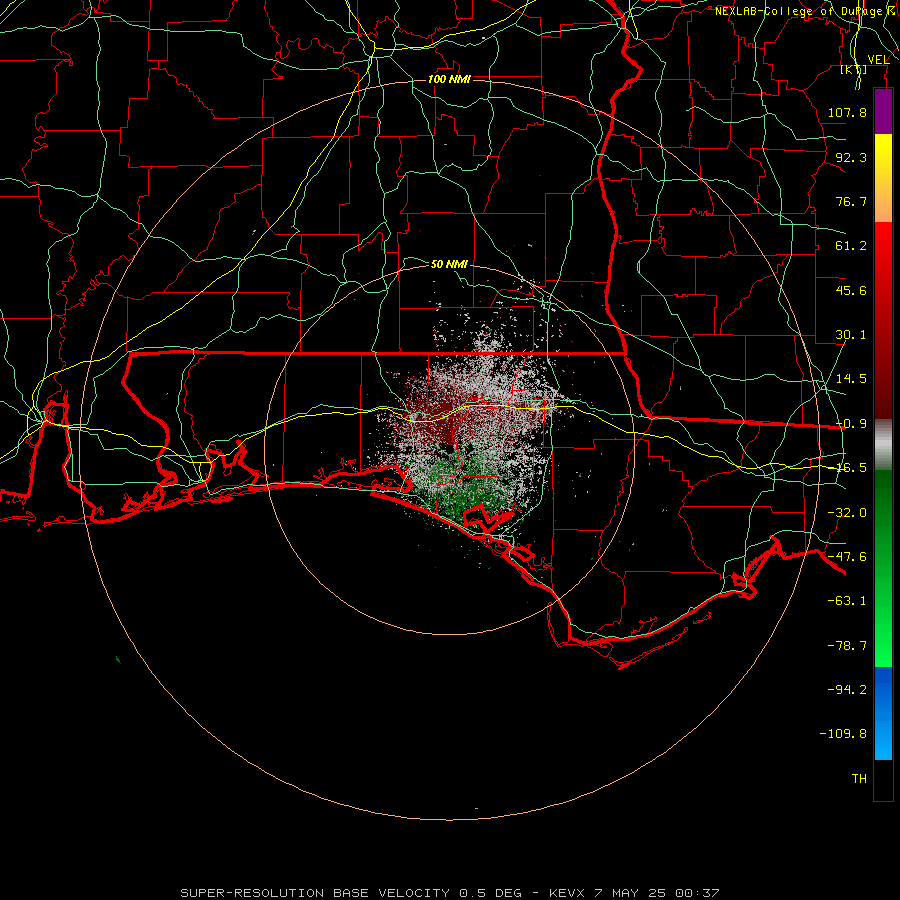Viewport: 900px width, 900px height.
Task: Click the -32.0 velocity value label
Action: [847, 513]
